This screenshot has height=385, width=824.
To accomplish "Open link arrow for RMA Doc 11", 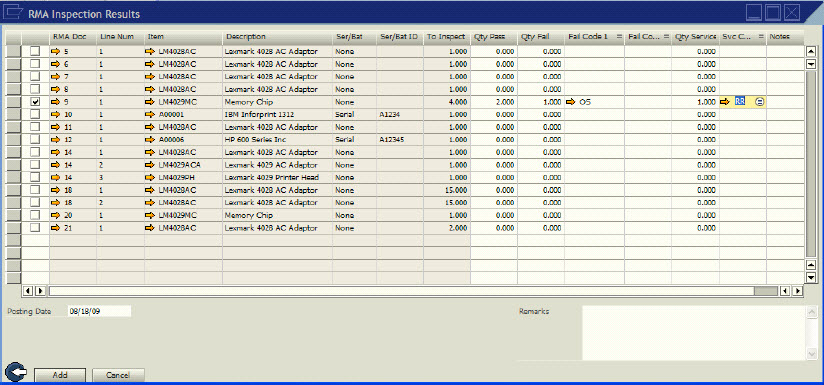I will coord(56,127).
